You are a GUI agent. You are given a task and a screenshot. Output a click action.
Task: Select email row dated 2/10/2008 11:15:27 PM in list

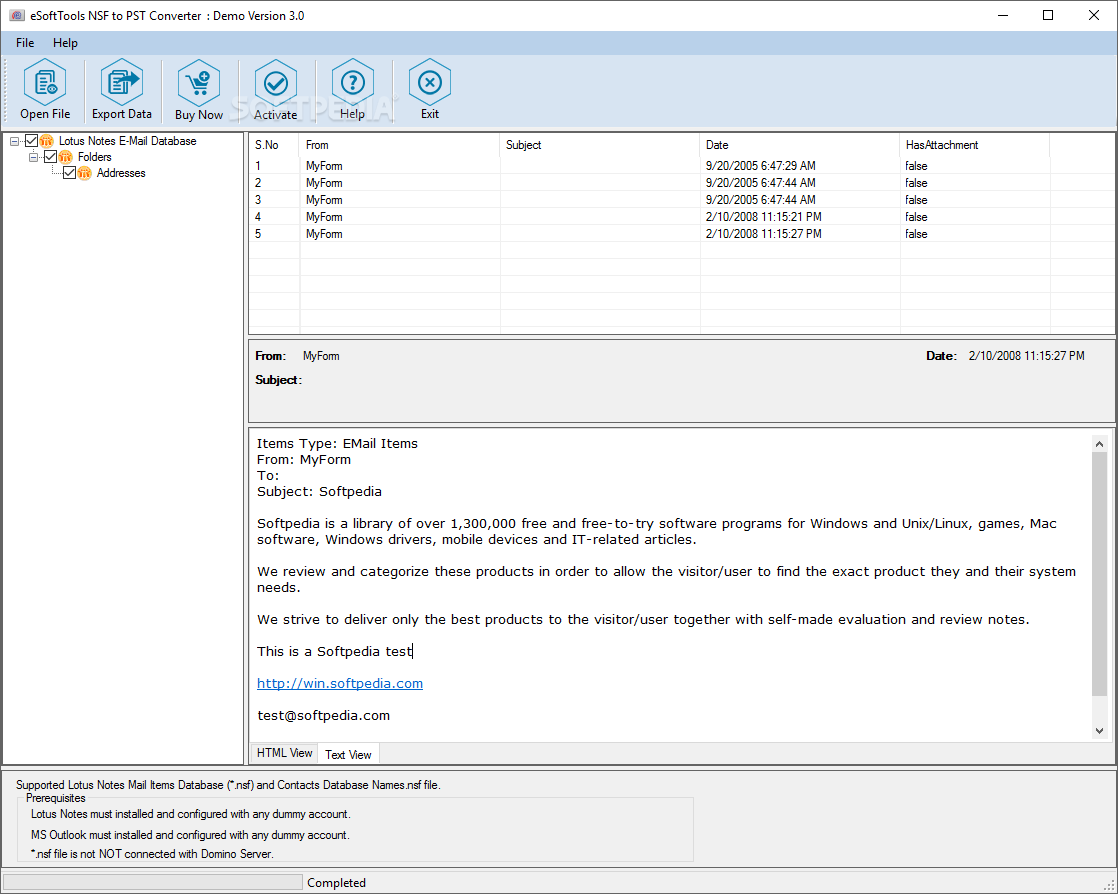[x=681, y=234]
